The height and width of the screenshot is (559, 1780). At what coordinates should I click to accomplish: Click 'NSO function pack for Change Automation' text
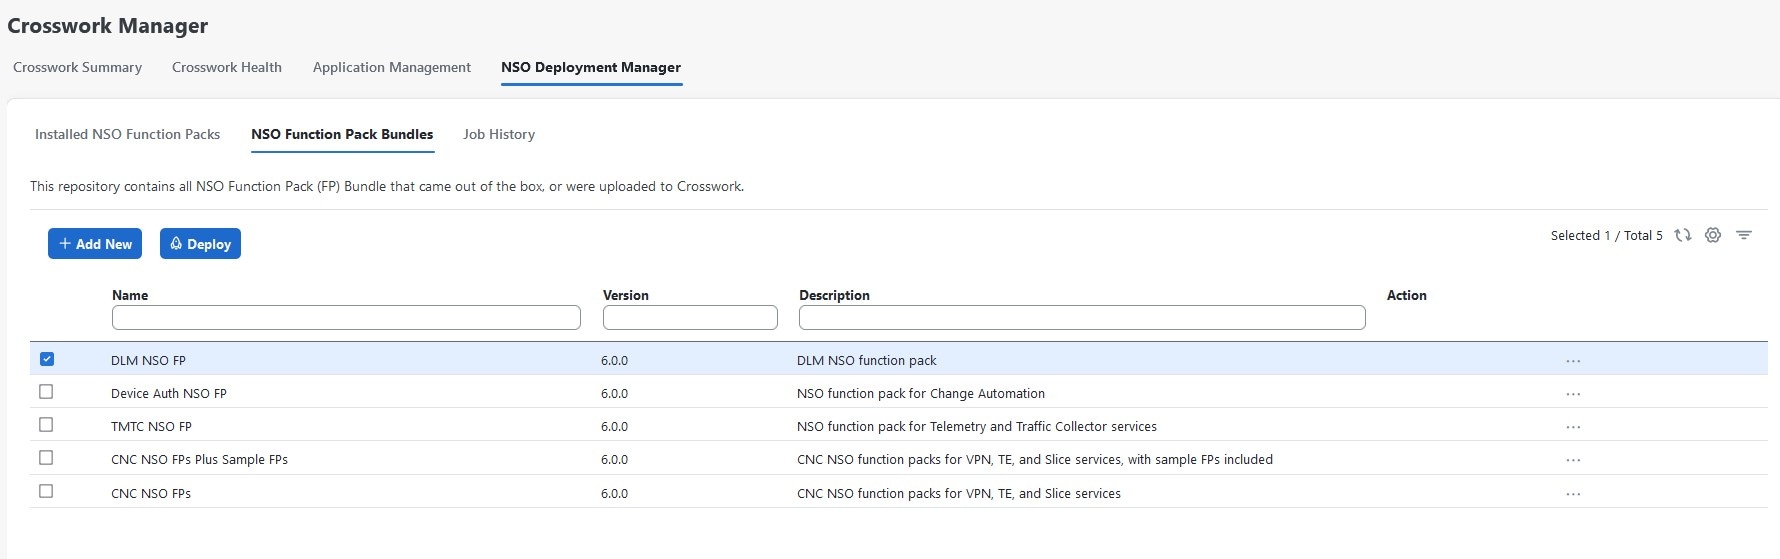(921, 394)
